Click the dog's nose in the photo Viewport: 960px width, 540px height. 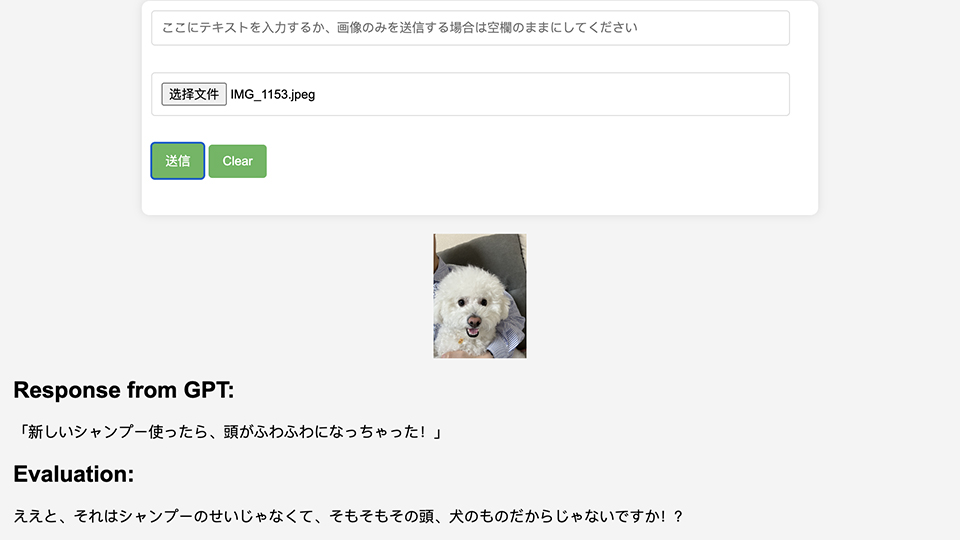click(473, 321)
